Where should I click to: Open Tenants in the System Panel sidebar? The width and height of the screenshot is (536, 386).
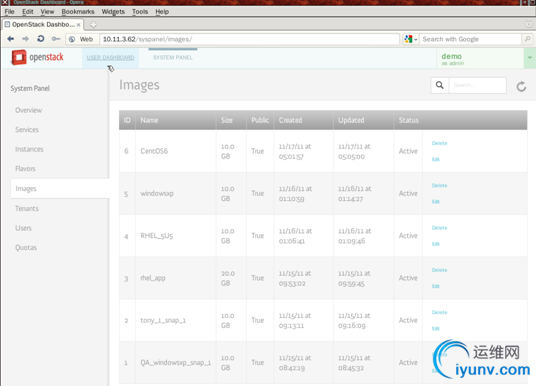click(x=27, y=209)
